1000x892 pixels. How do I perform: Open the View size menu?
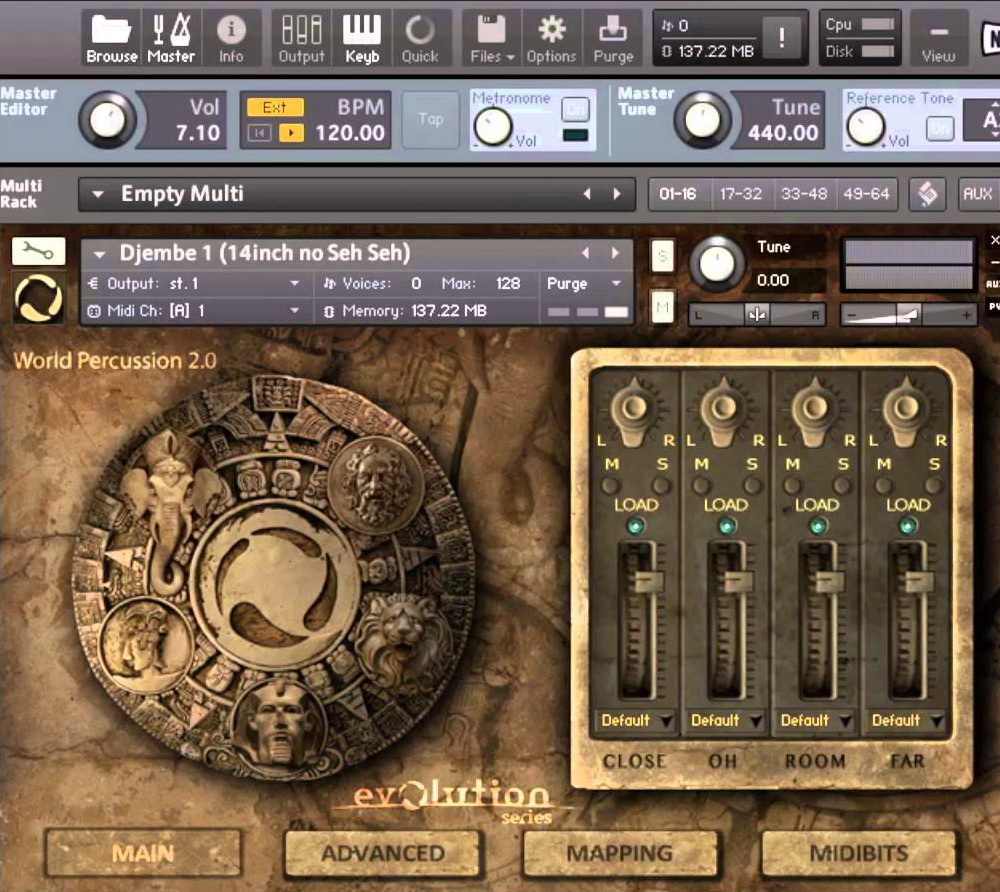click(x=938, y=38)
